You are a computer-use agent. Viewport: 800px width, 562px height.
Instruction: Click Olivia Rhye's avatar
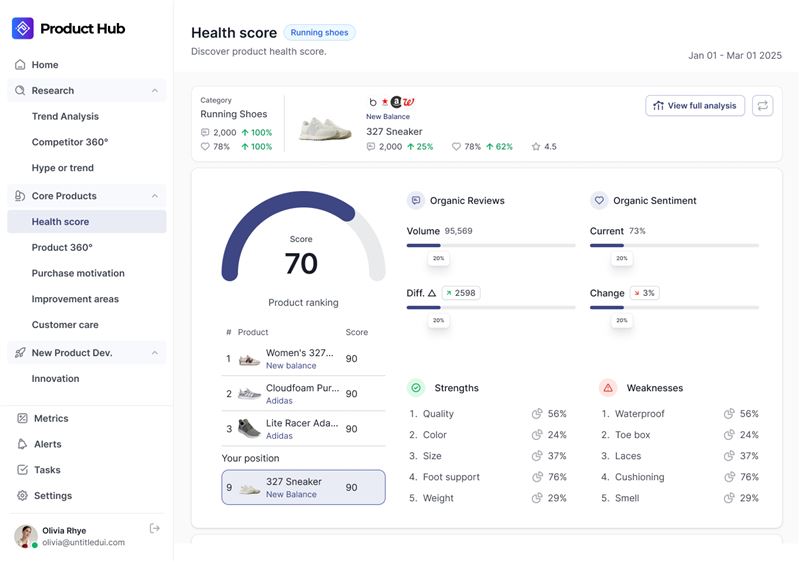tap(26, 537)
